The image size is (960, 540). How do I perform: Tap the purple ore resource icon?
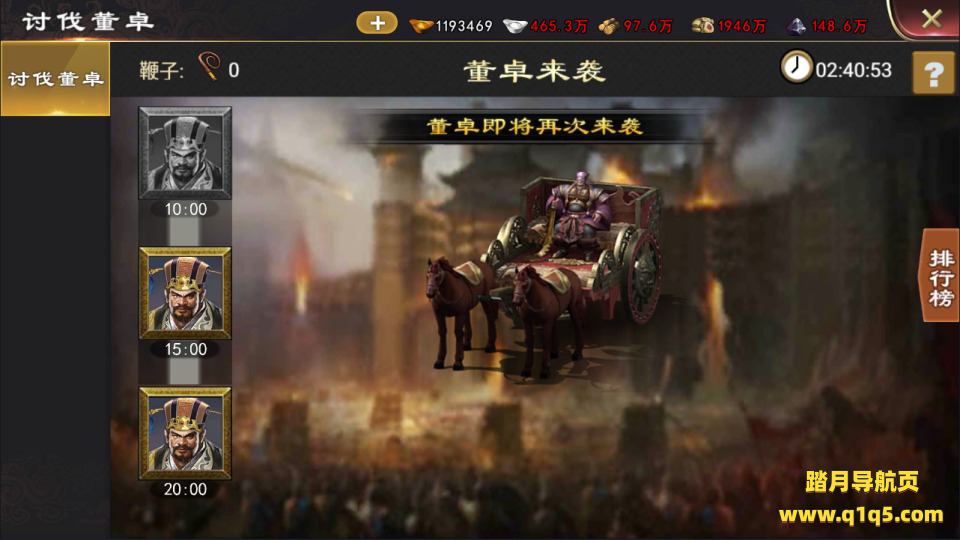click(796, 26)
